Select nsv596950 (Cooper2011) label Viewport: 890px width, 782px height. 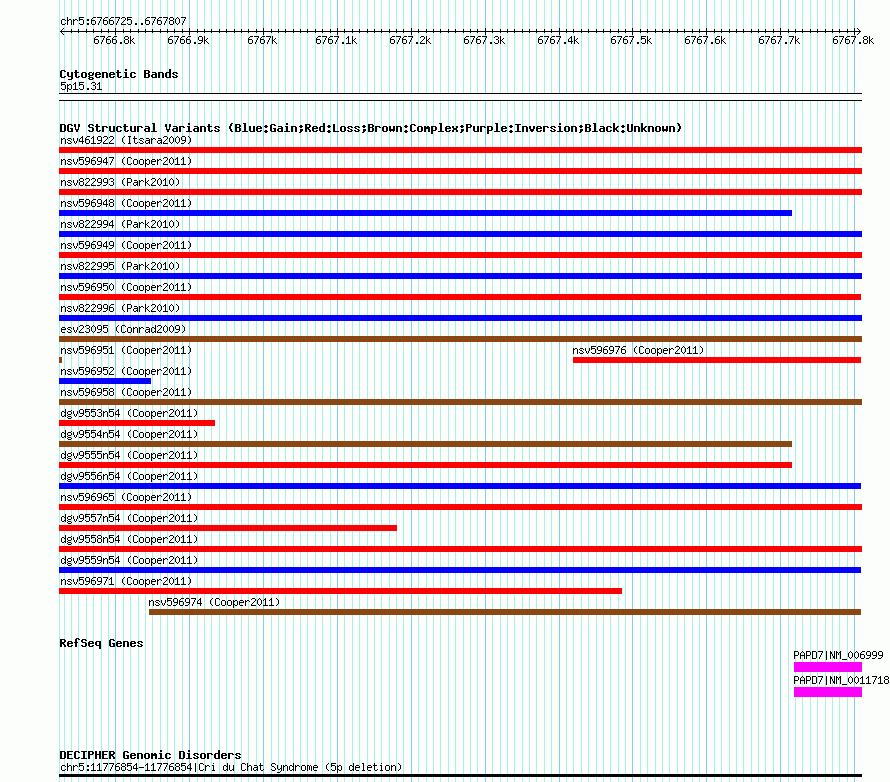tap(126, 287)
